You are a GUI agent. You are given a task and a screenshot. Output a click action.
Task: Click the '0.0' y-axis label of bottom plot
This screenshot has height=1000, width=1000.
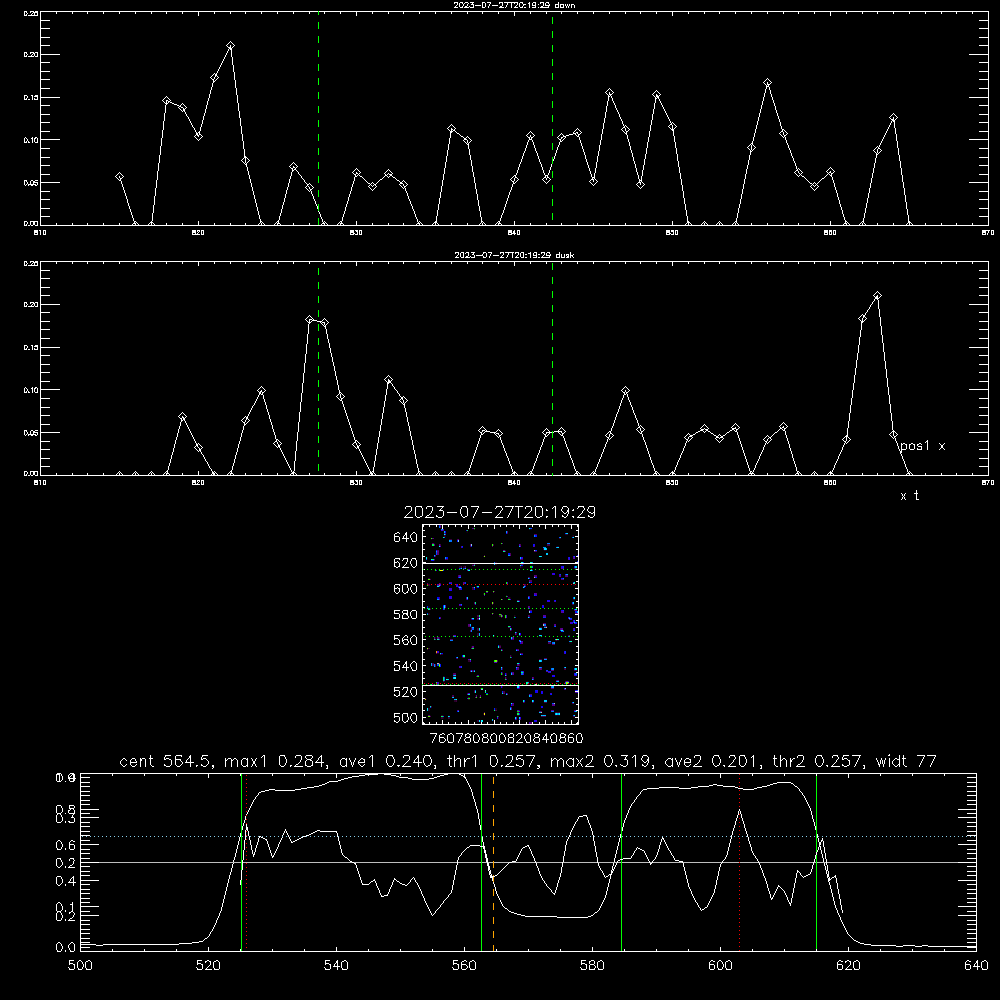65,948
